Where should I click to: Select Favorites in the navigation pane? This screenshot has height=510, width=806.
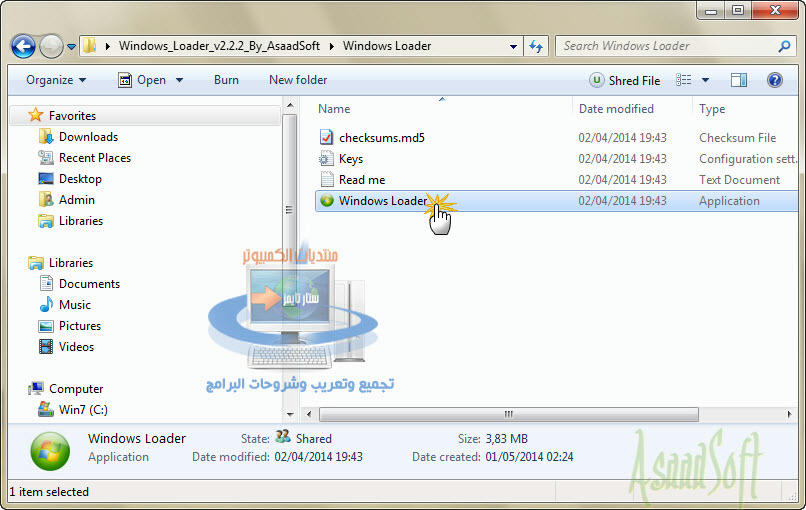point(72,116)
